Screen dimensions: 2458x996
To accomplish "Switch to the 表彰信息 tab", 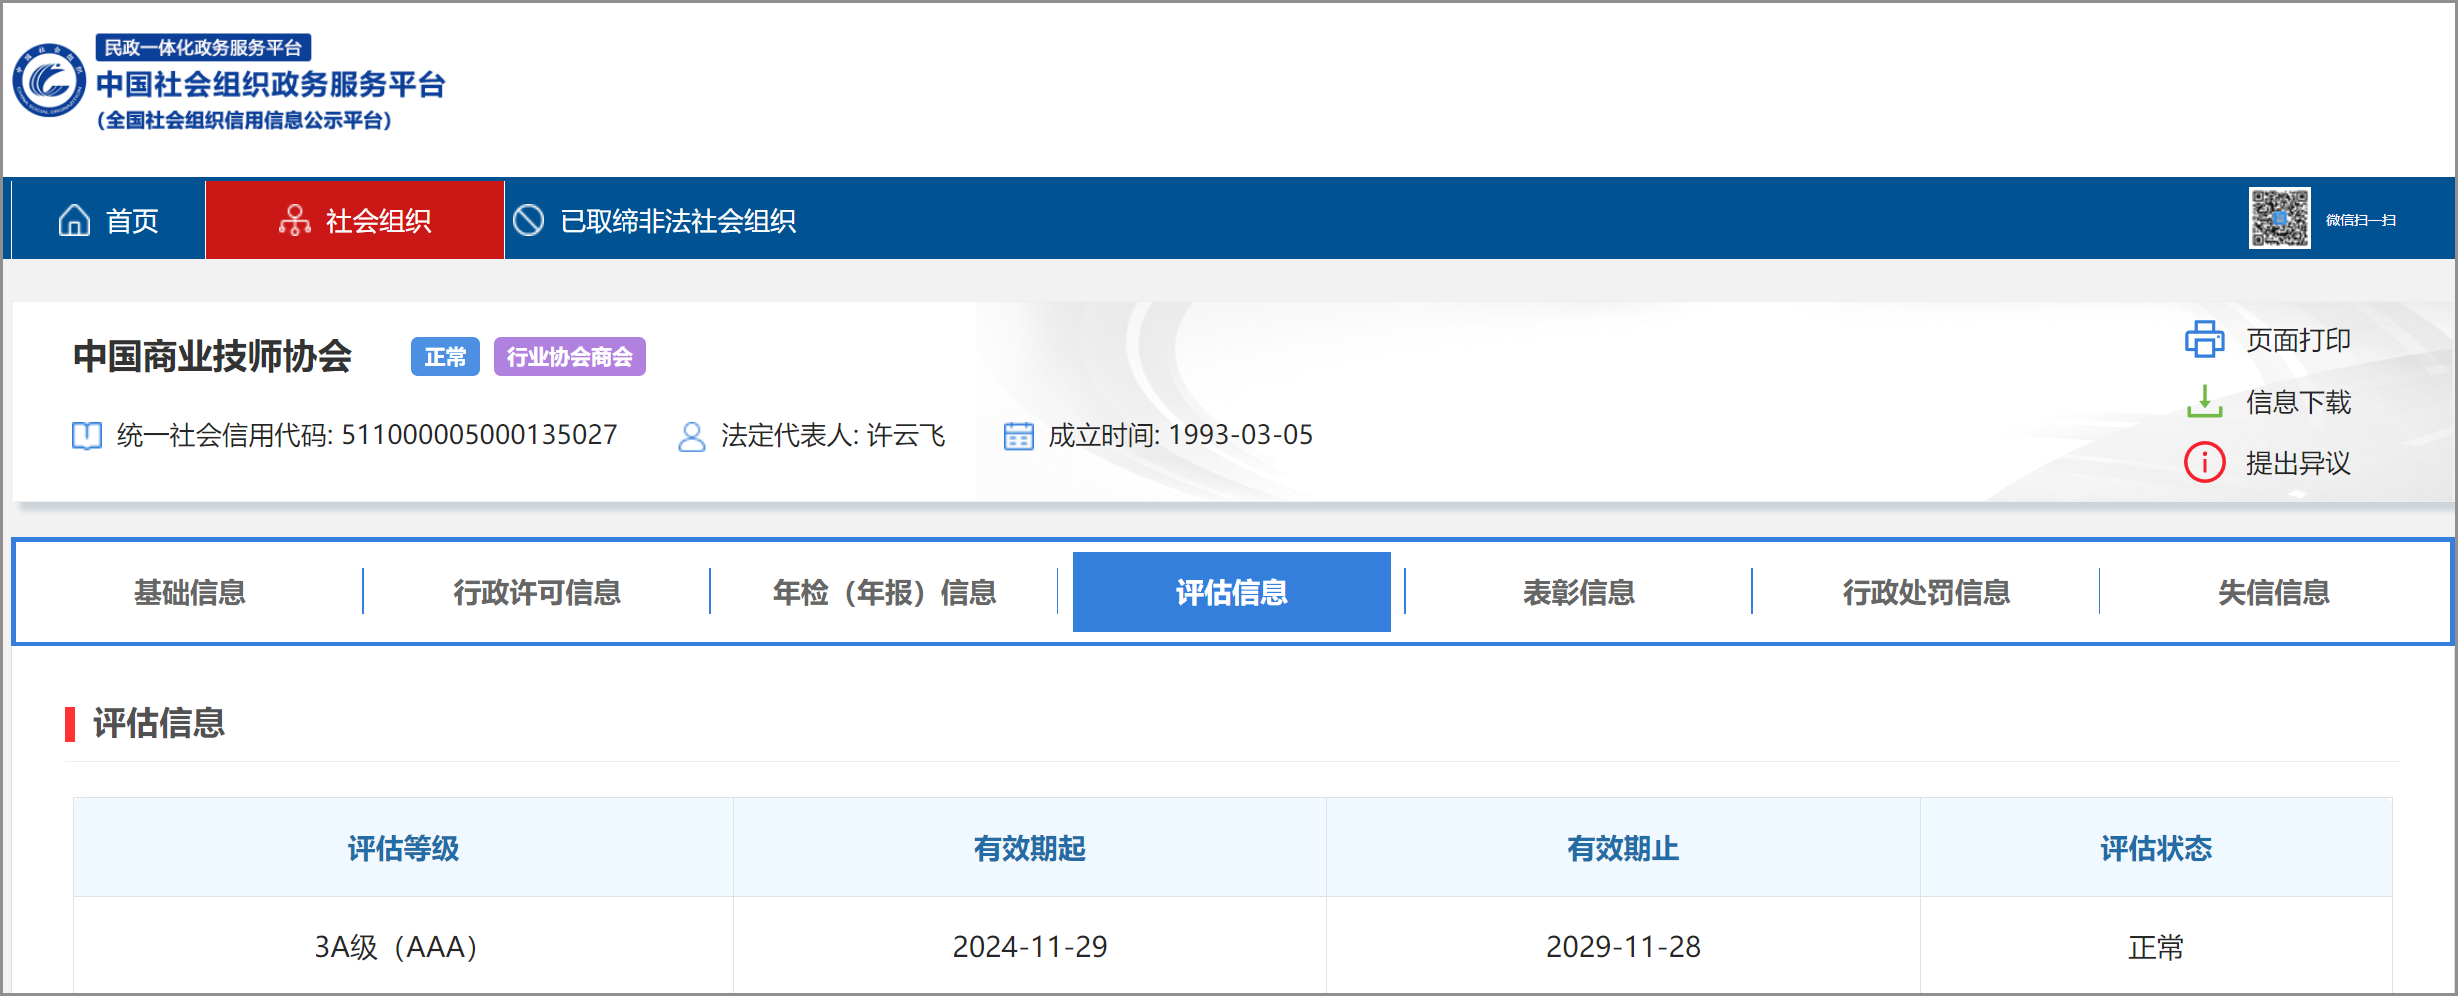I will coord(1578,592).
